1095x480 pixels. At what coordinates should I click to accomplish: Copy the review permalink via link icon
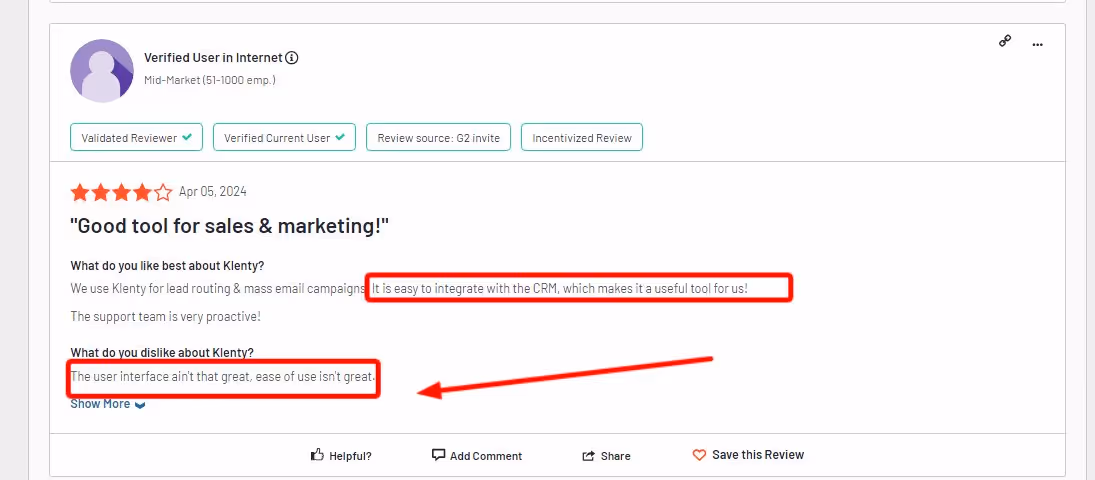point(1005,41)
